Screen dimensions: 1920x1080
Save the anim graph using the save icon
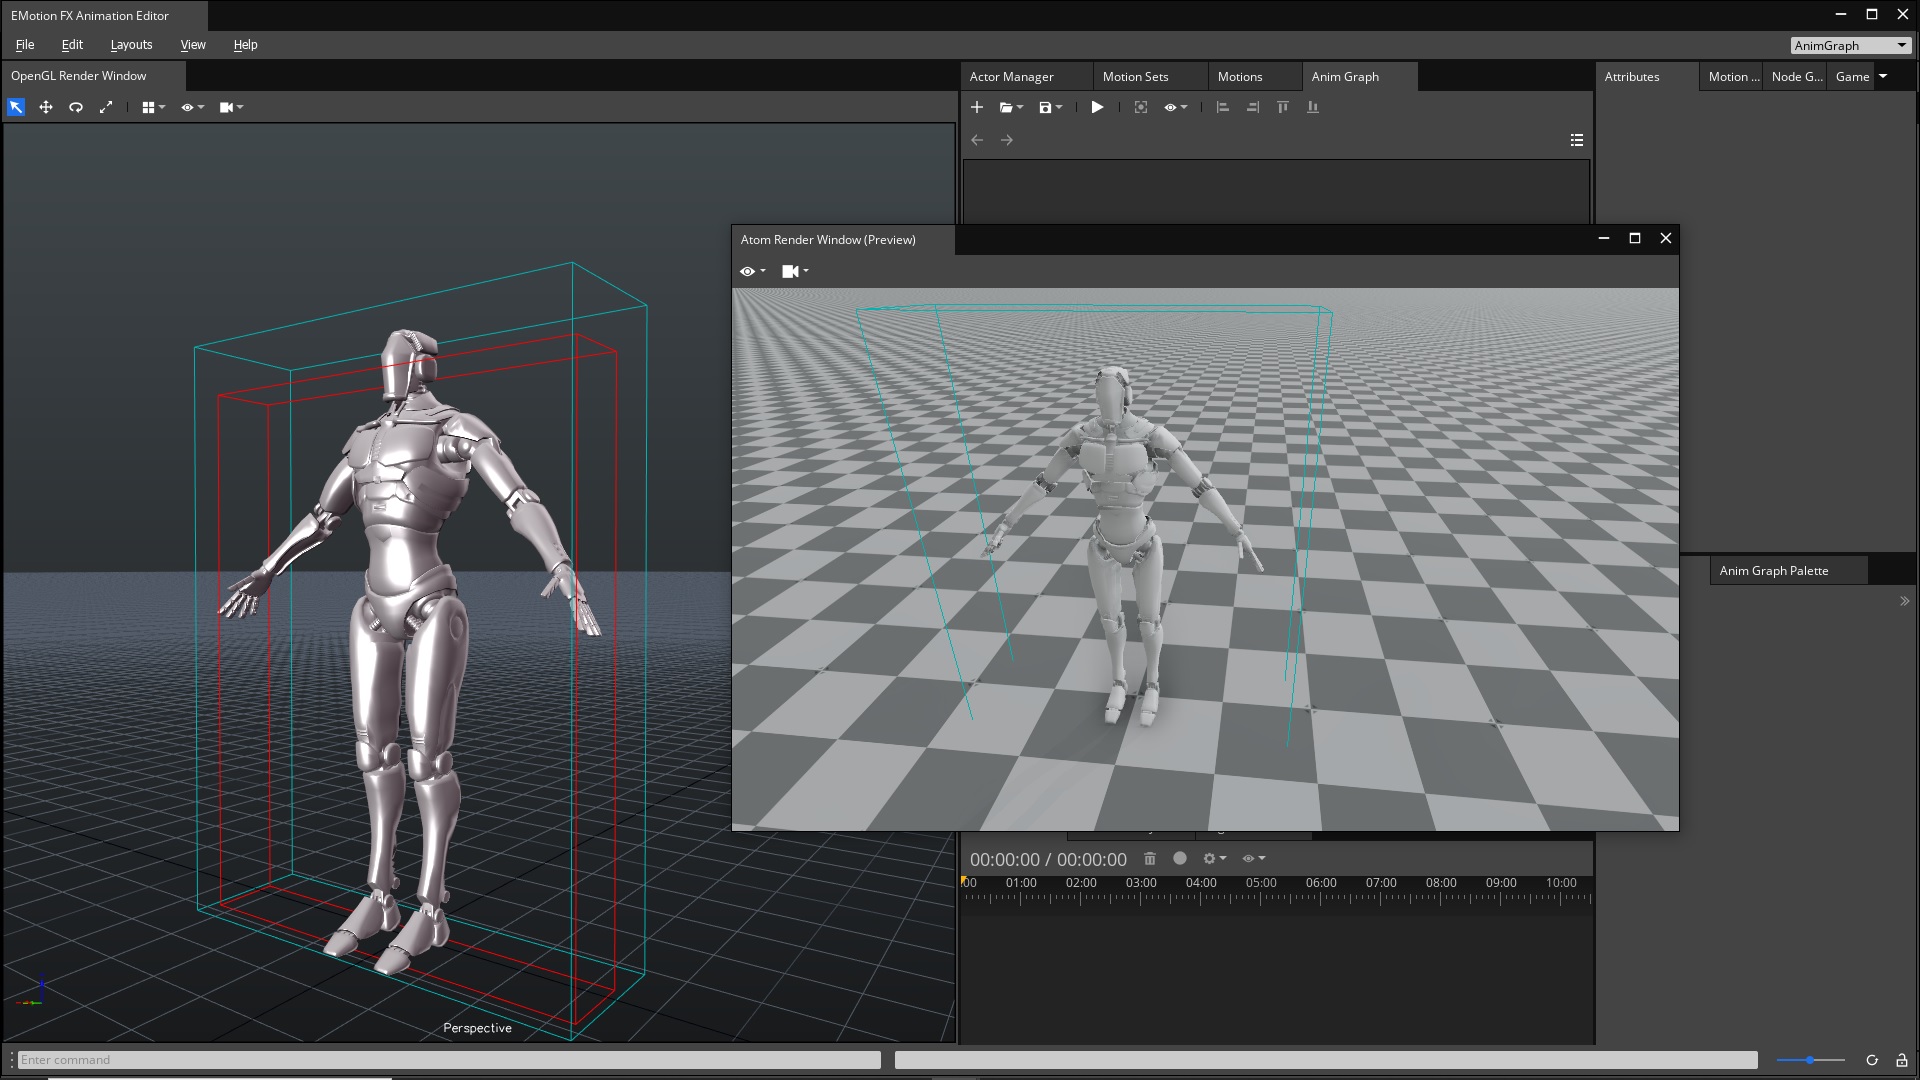[1046, 107]
